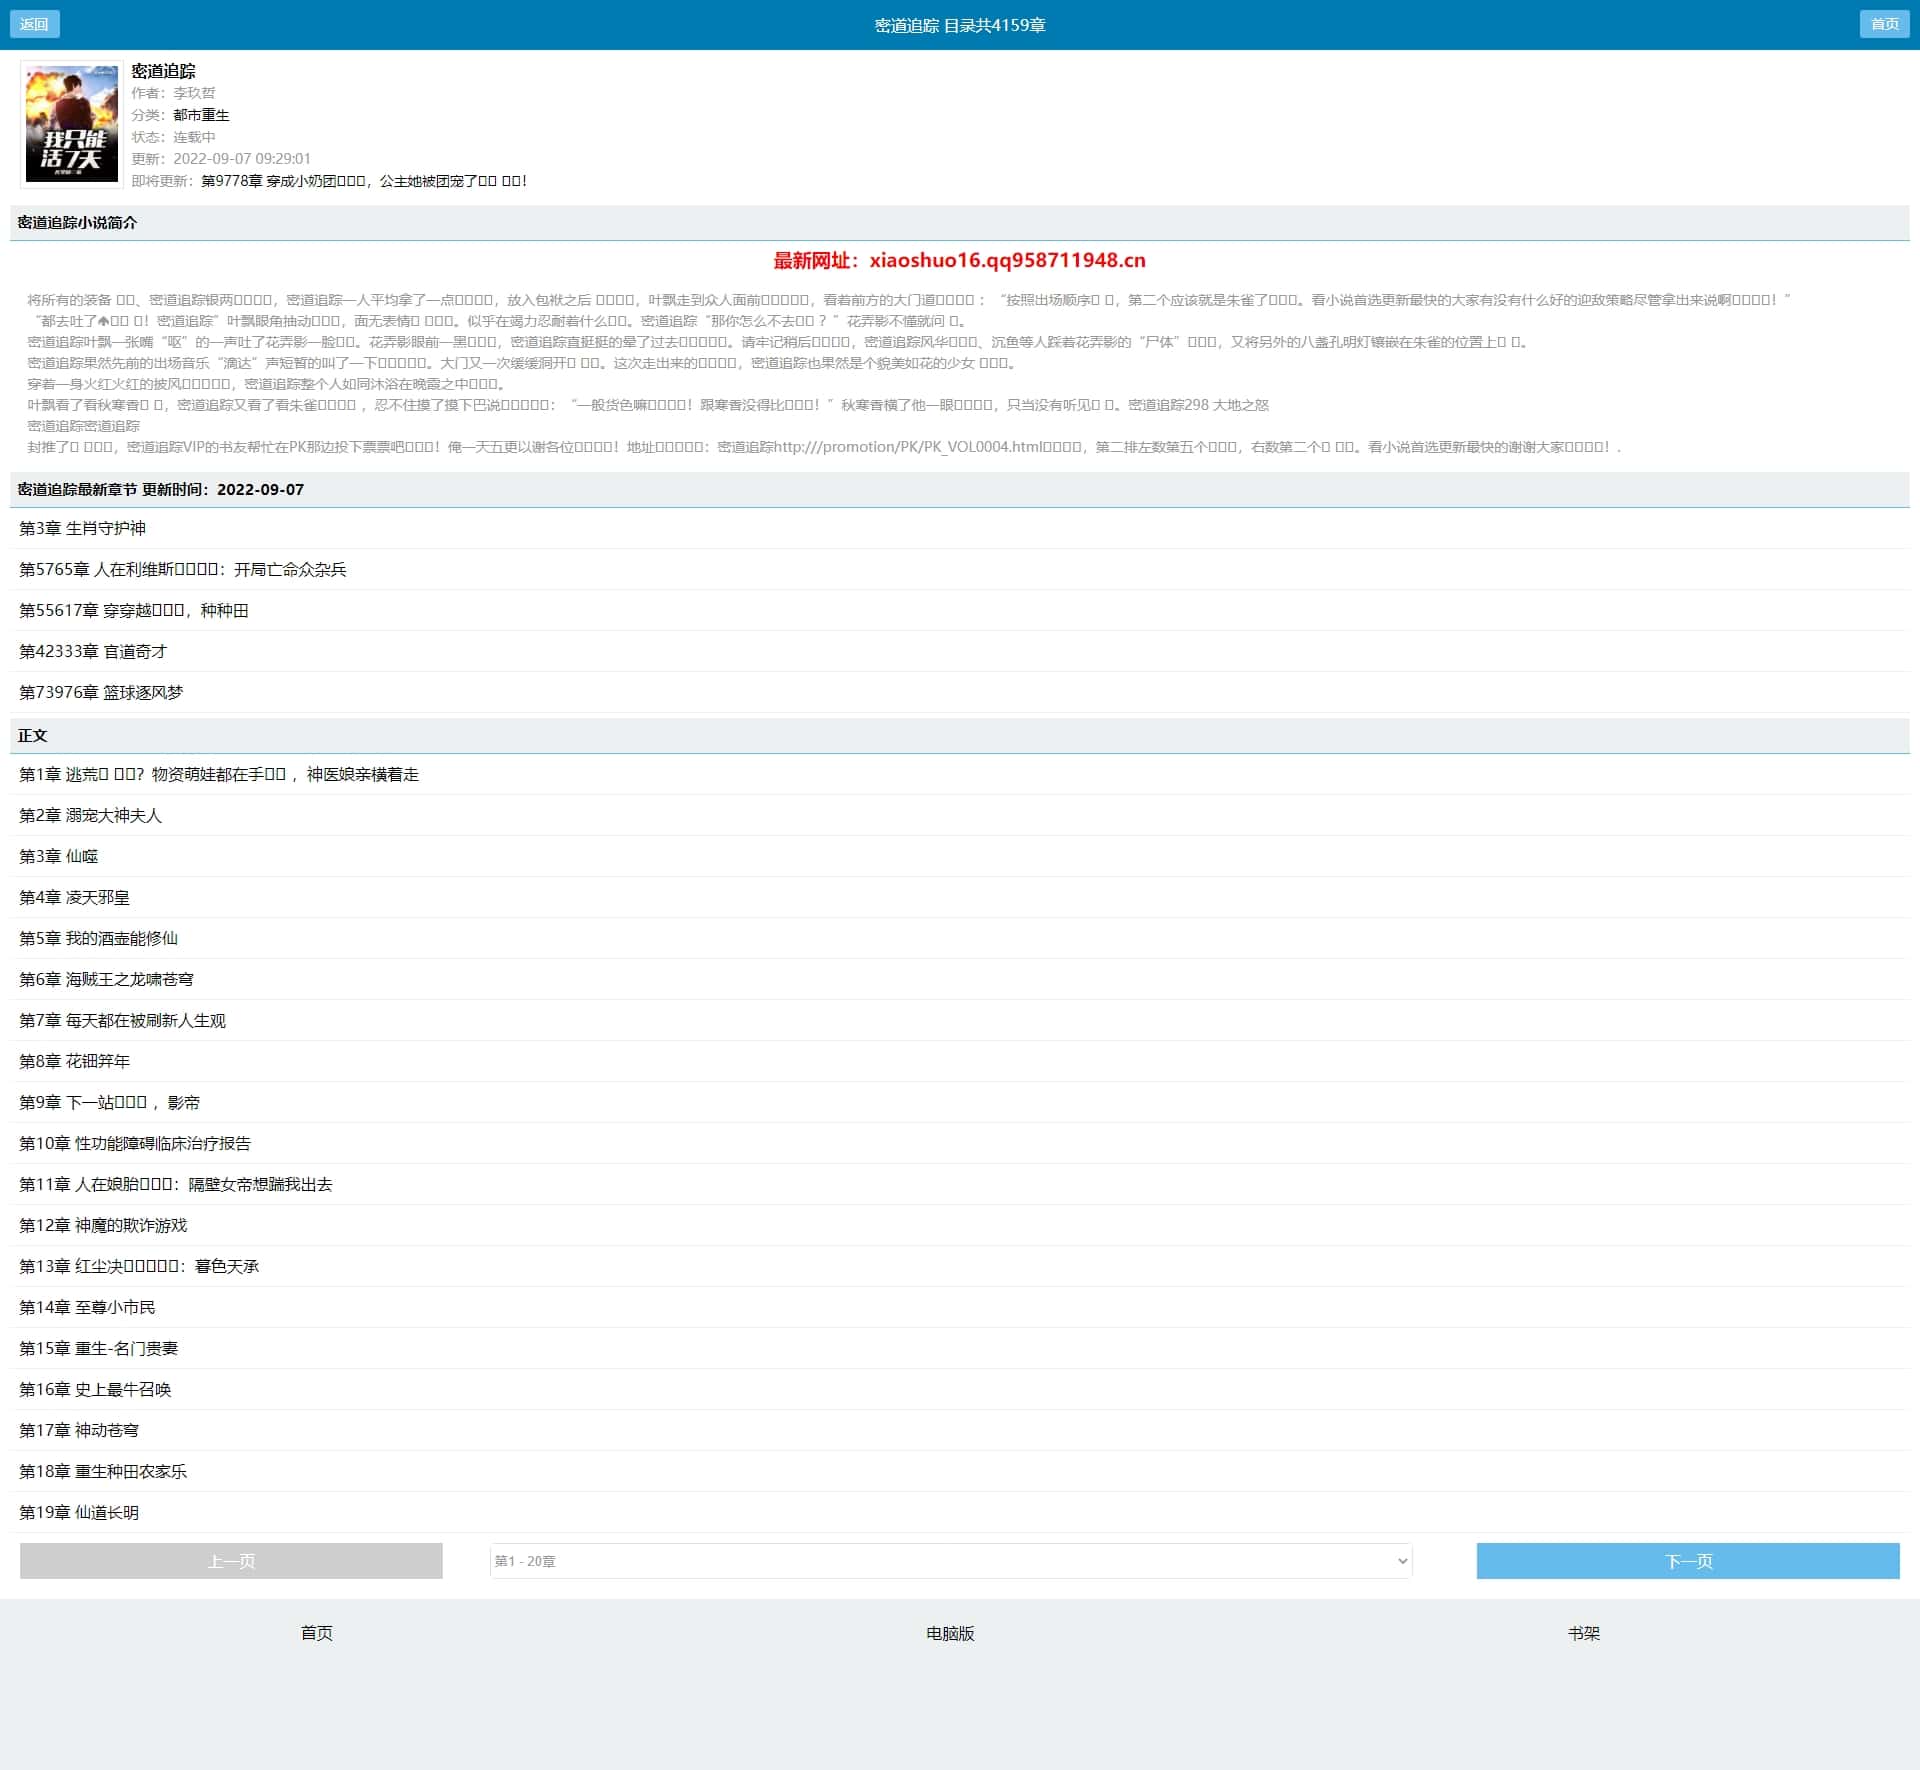Open 第12章 神魔的欺诈游戏
The width and height of the screenshot is (1920, 1770).
(103, 1225)
